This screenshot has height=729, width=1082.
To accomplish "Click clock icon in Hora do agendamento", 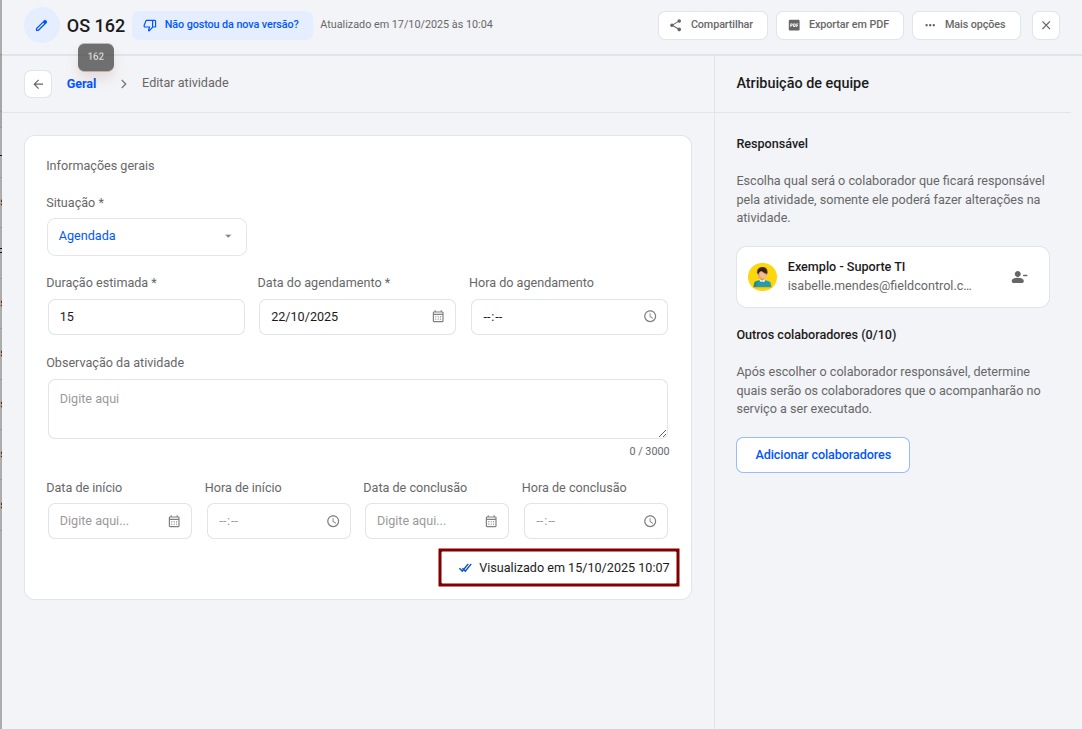I will pos(650,317).
